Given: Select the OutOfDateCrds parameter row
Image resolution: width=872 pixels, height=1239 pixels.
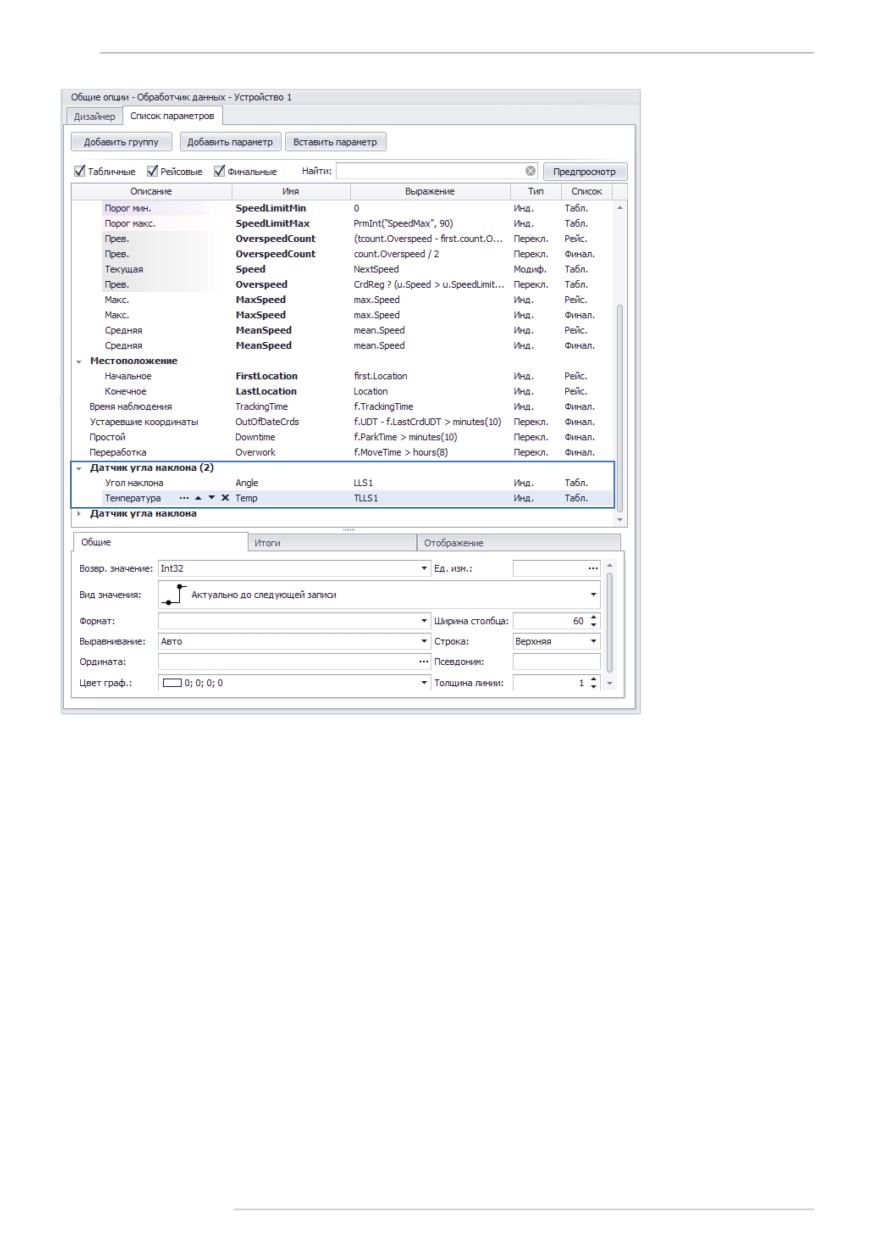Looking at the screenshot, I should click(343, 422).
